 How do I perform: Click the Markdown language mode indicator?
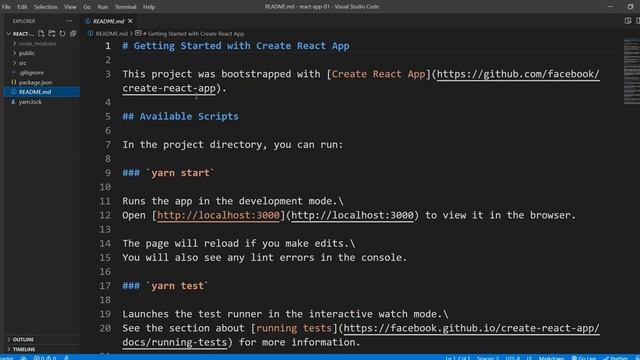pos(551,358)
